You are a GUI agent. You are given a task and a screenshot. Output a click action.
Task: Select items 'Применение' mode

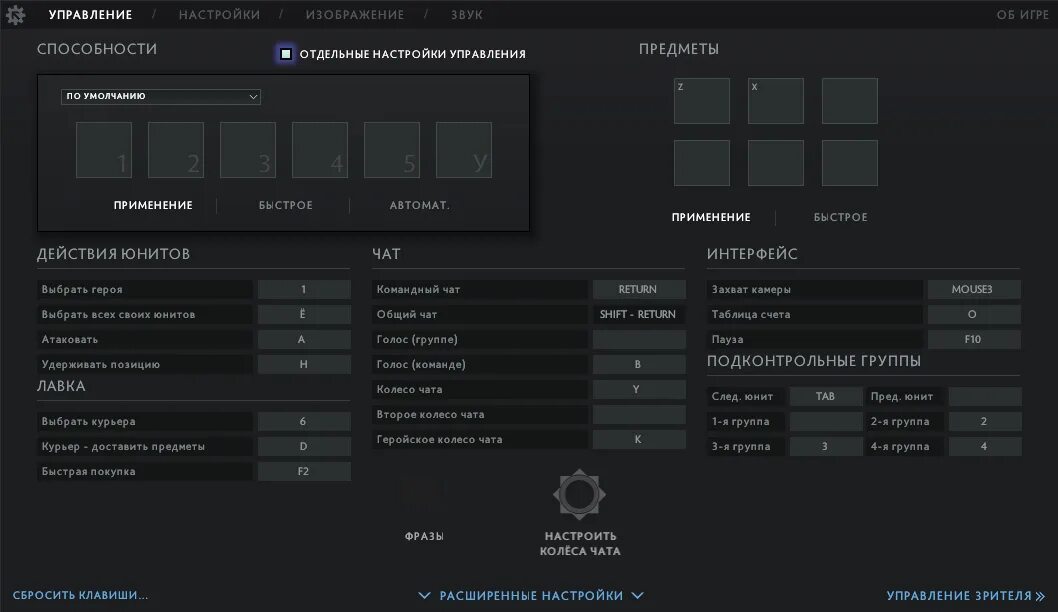click(x=711, y=217)
